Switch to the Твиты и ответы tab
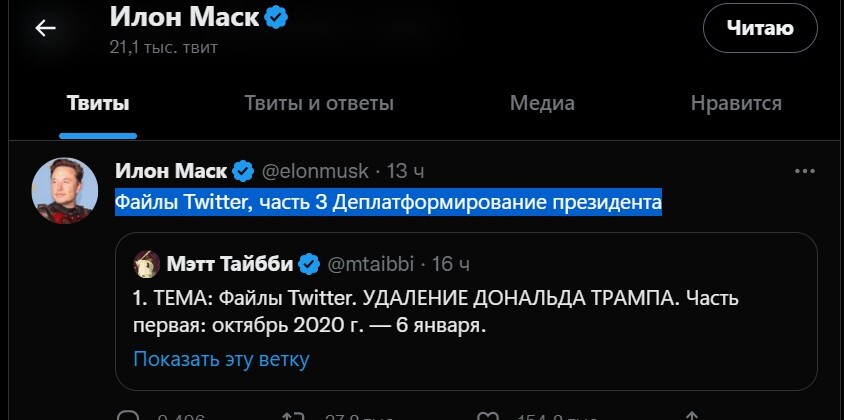The width and height of the screenshot is (844, 420). [319, 103]
